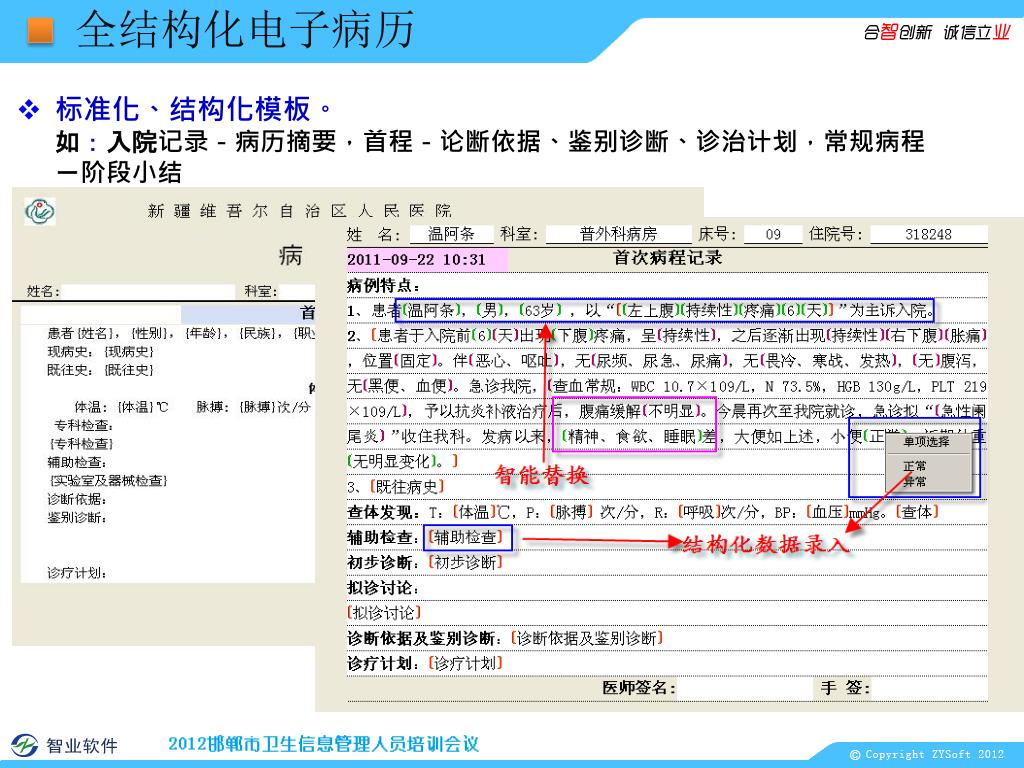Click {实验室及器械检查} in the template window
The height and width of the screenshot is (768, 1024).
(108, 481)
